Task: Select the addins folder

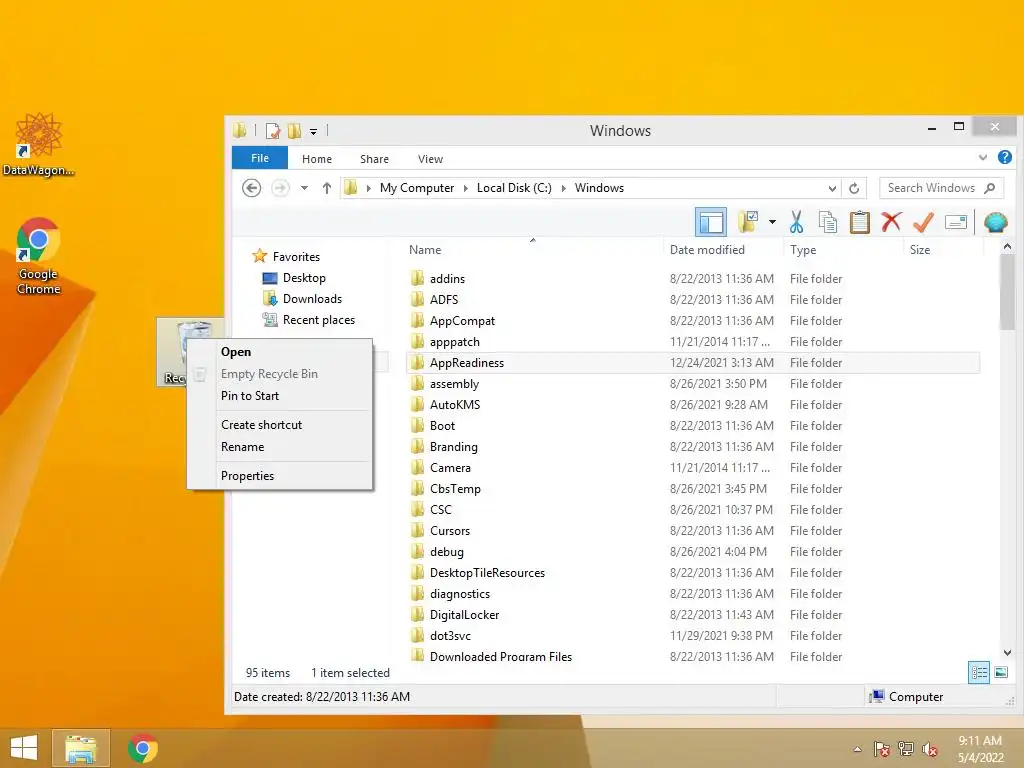Action: point(692,279)
